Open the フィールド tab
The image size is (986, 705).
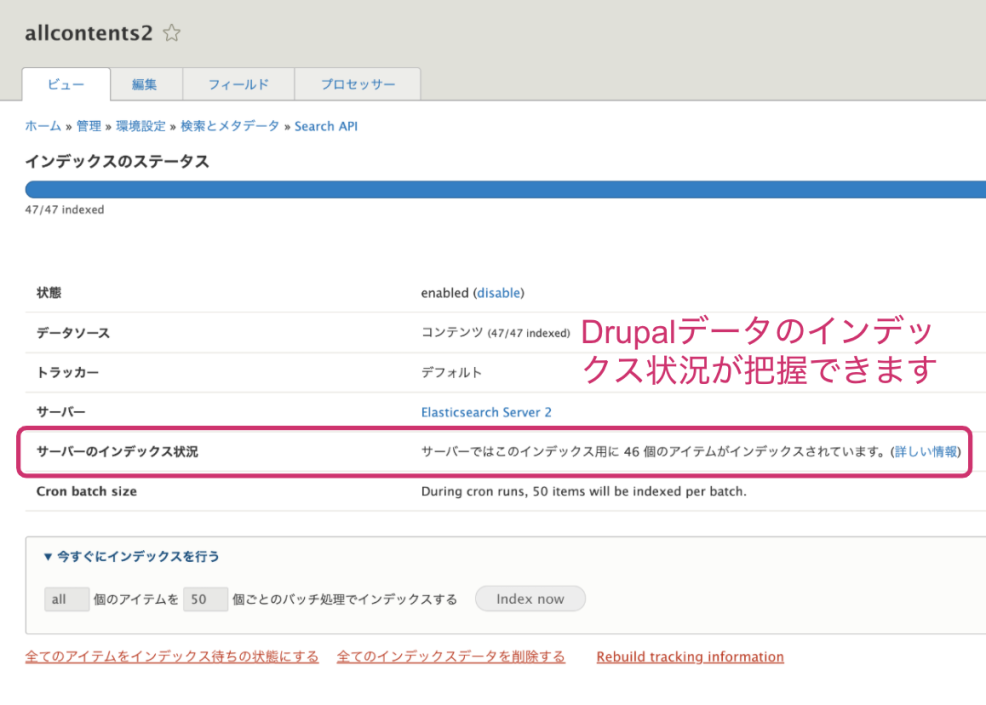click(238, 84)
